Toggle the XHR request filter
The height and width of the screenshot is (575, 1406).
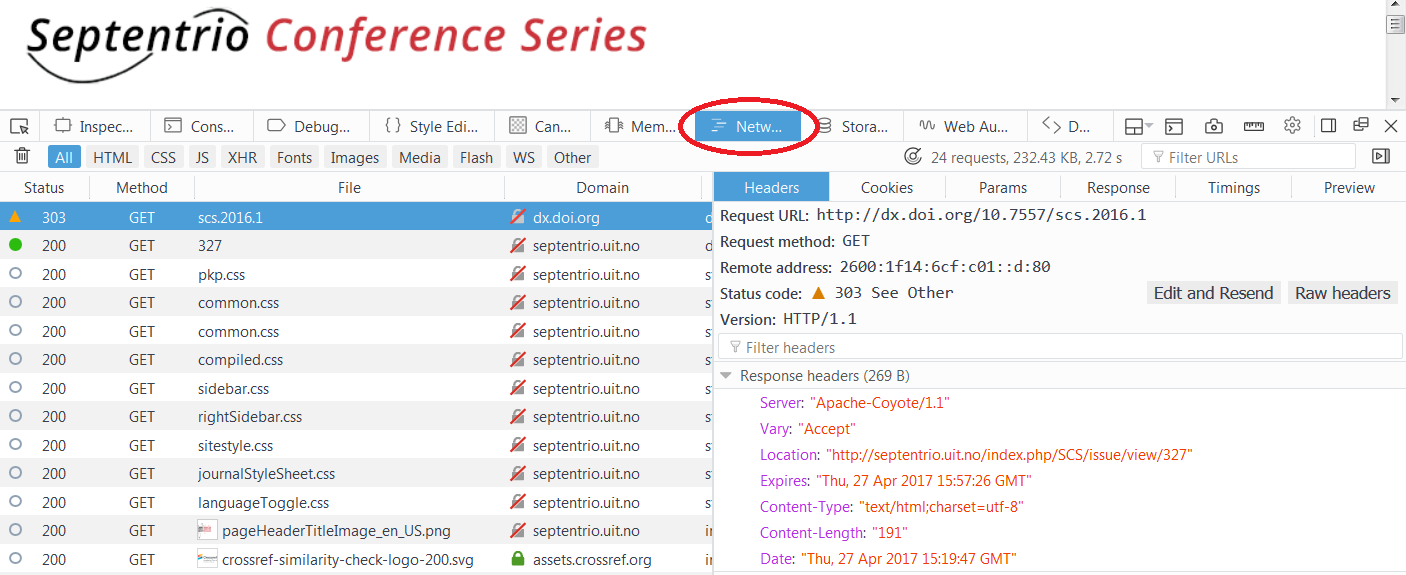tap(242, 157)
